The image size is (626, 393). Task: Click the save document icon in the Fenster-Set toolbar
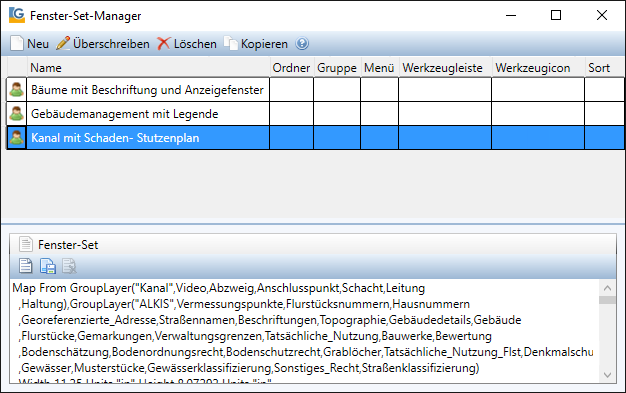pos(48,266)
